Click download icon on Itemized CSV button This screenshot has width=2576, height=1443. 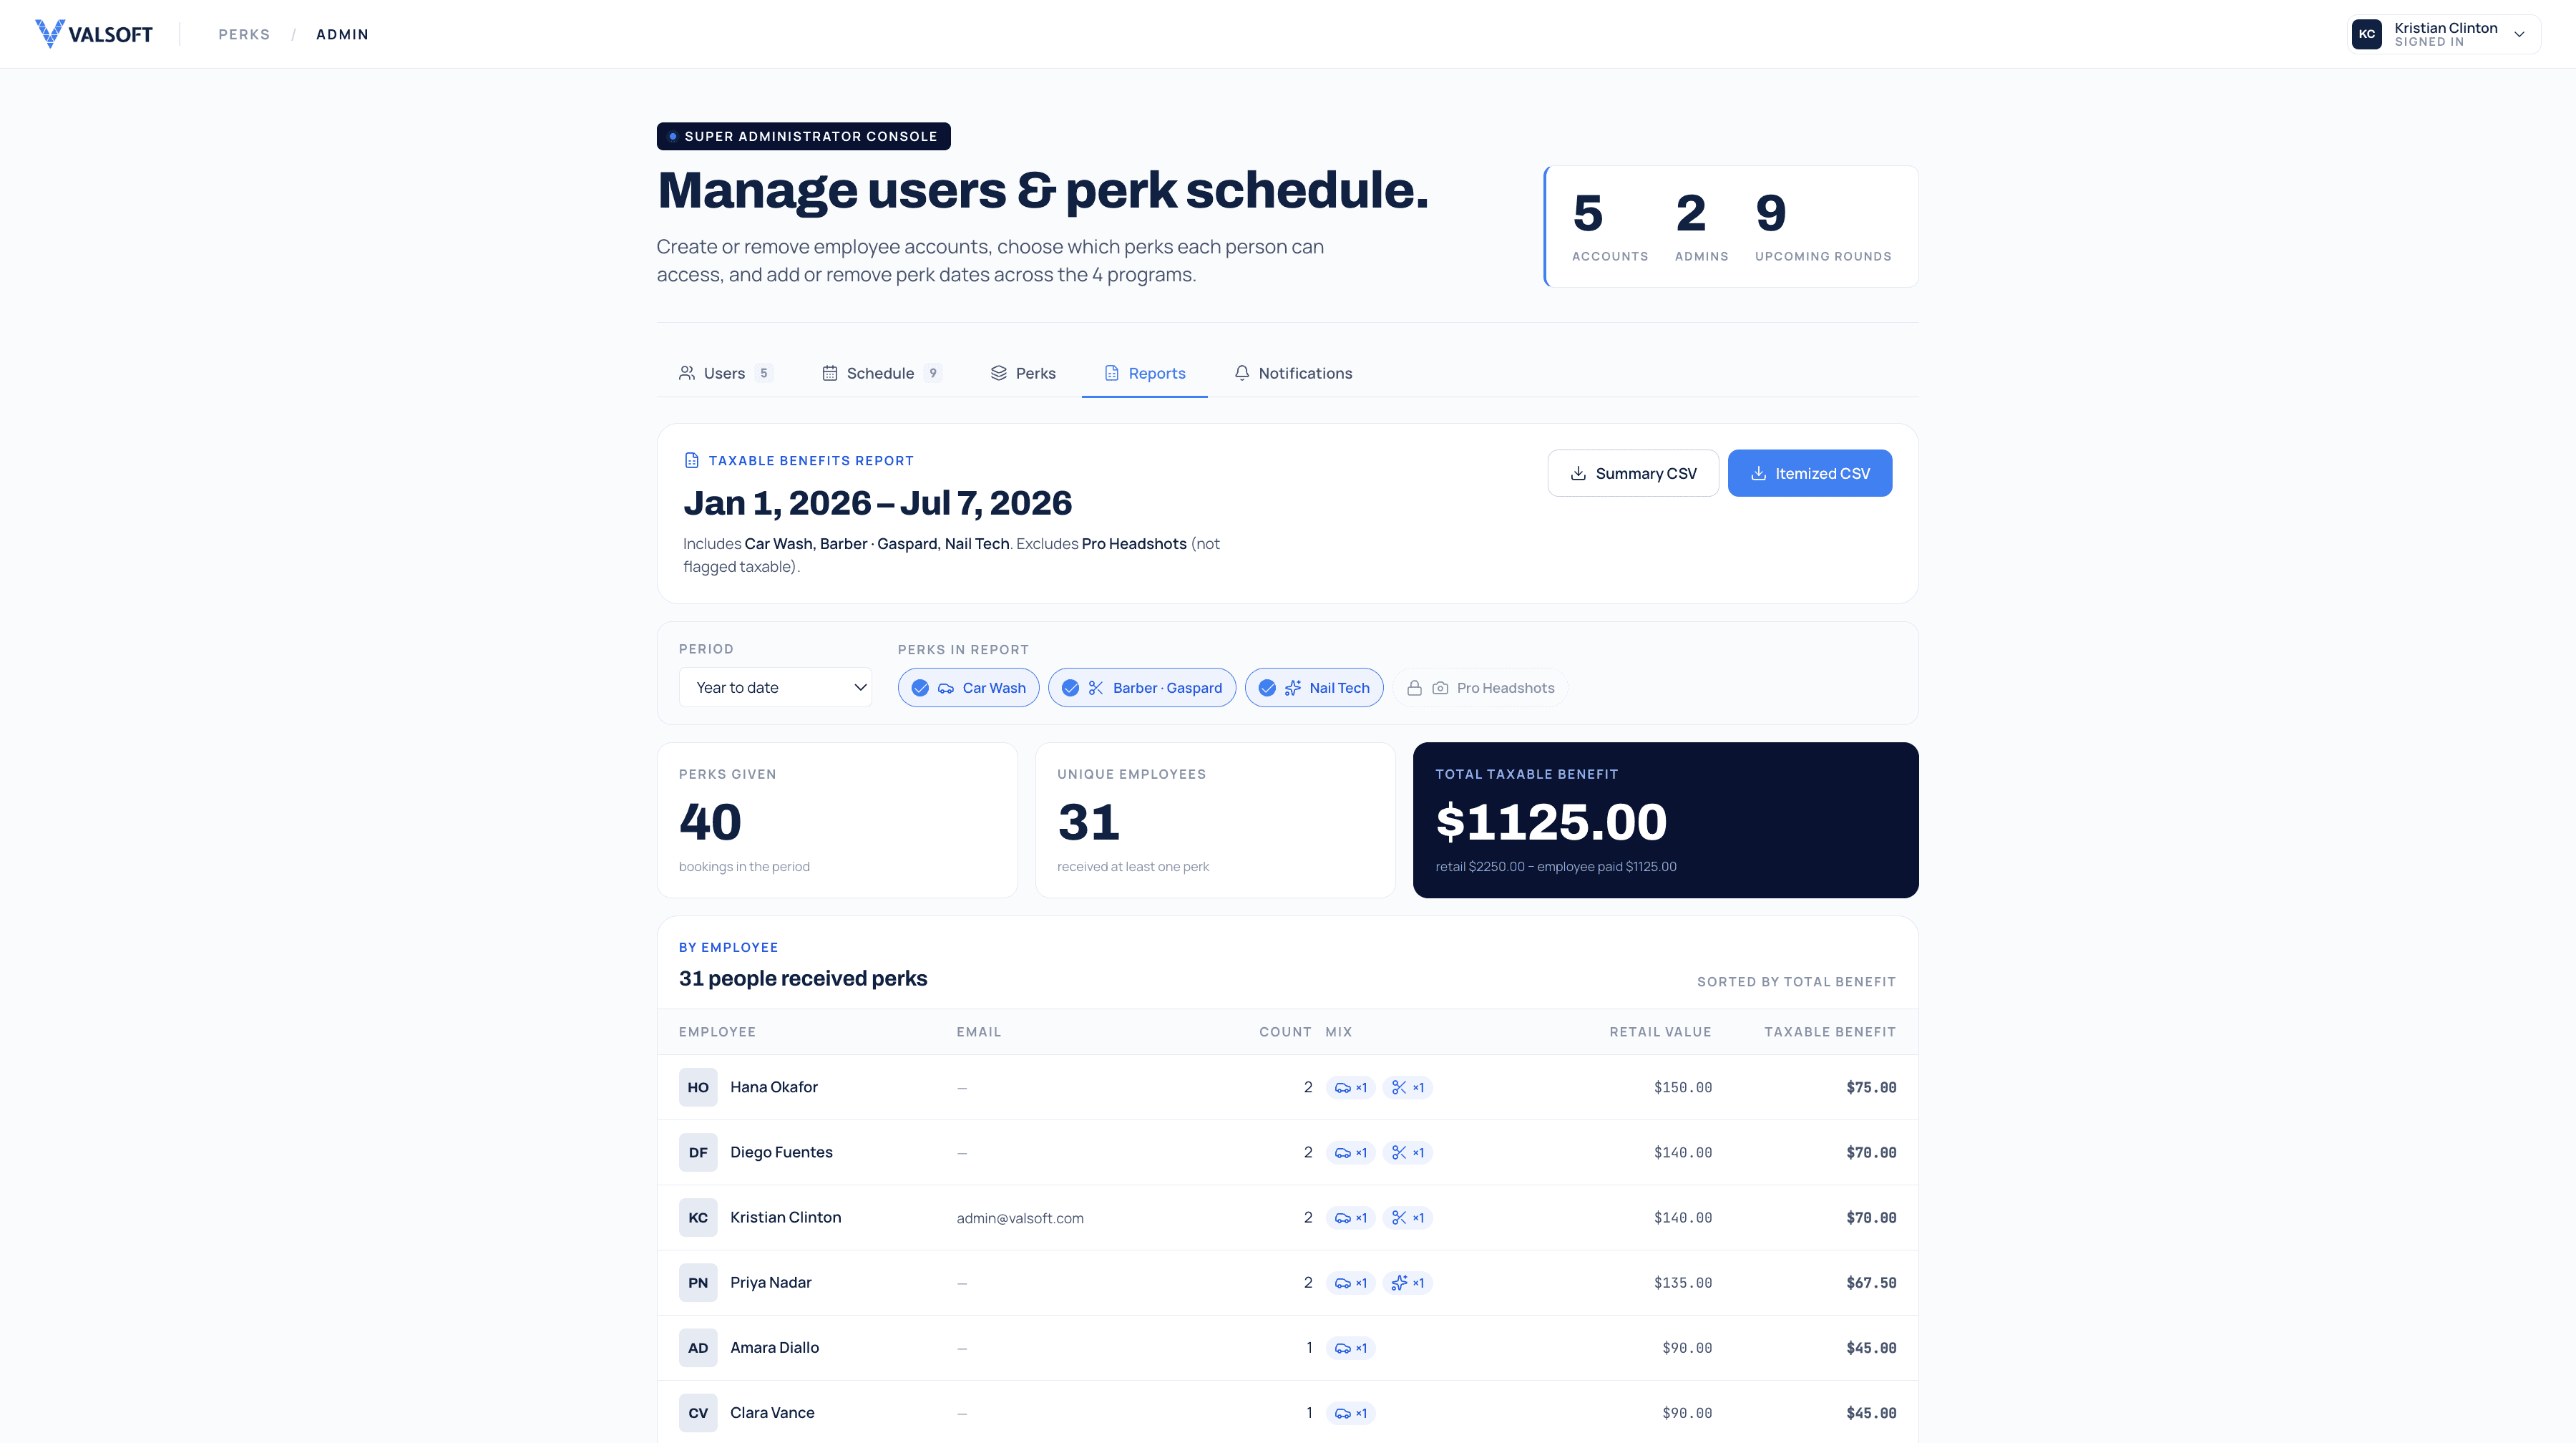[1758, 473]
